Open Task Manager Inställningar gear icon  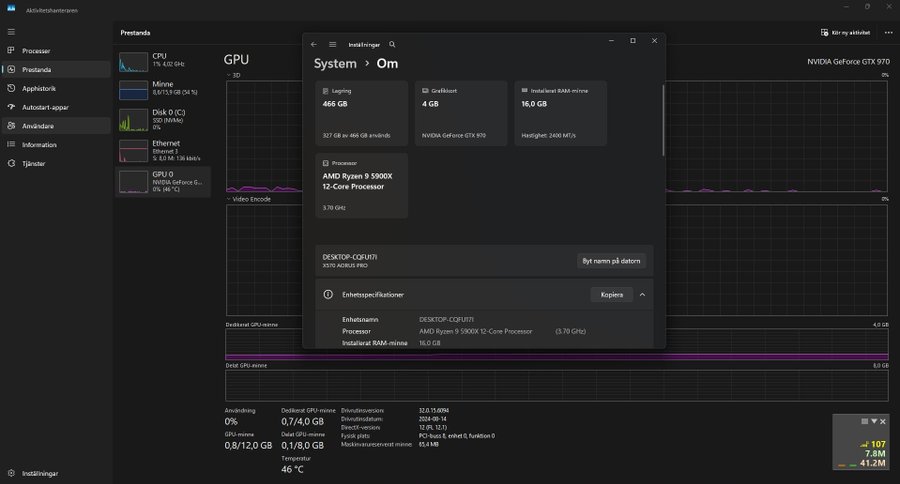click(x=11, y=473)
